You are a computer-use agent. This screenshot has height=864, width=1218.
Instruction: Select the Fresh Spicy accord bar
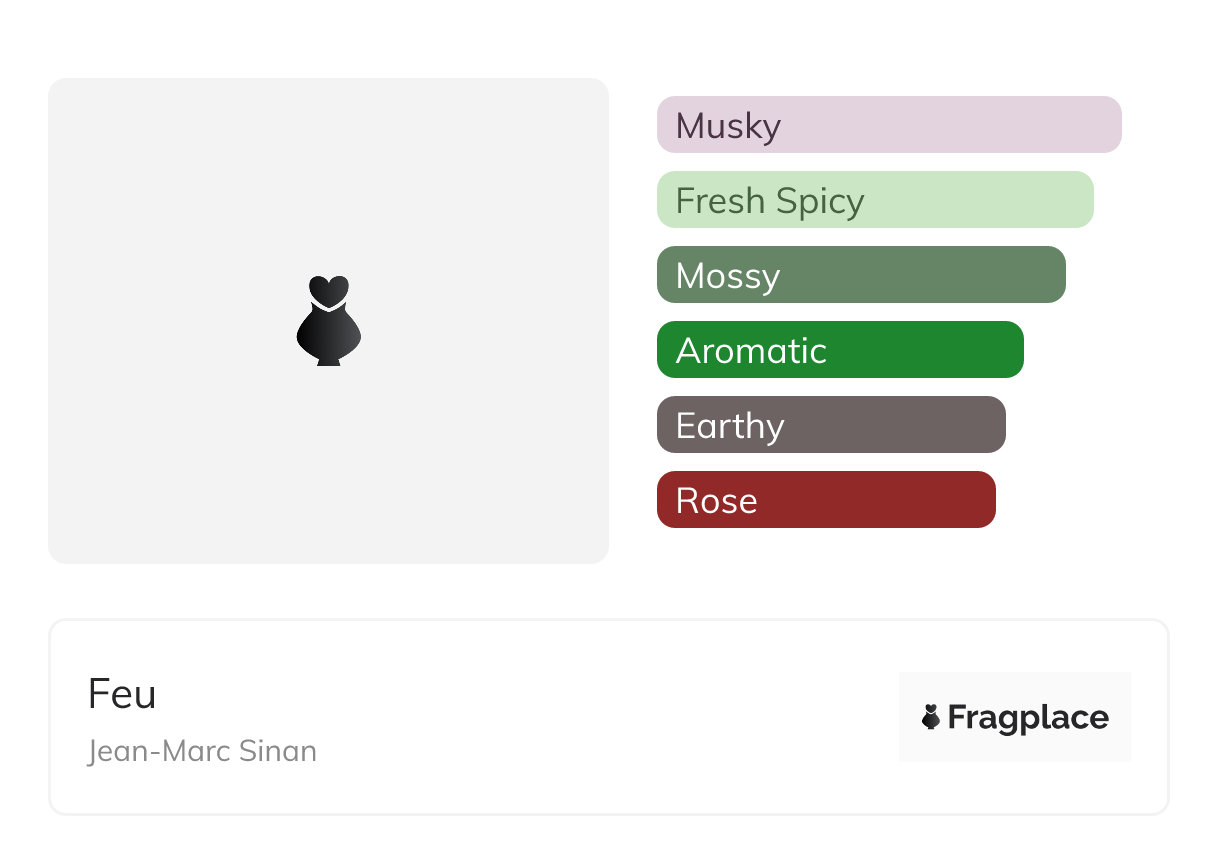coord(874,200)
